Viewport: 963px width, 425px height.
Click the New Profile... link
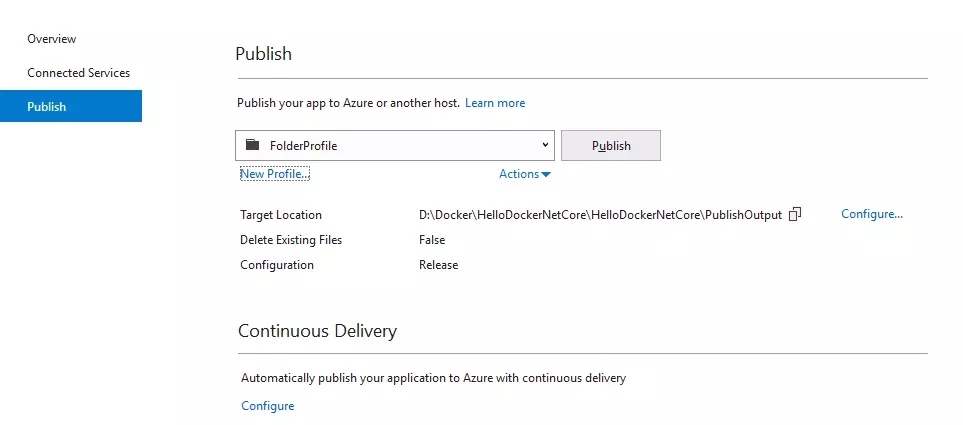(x=275, y=174)
